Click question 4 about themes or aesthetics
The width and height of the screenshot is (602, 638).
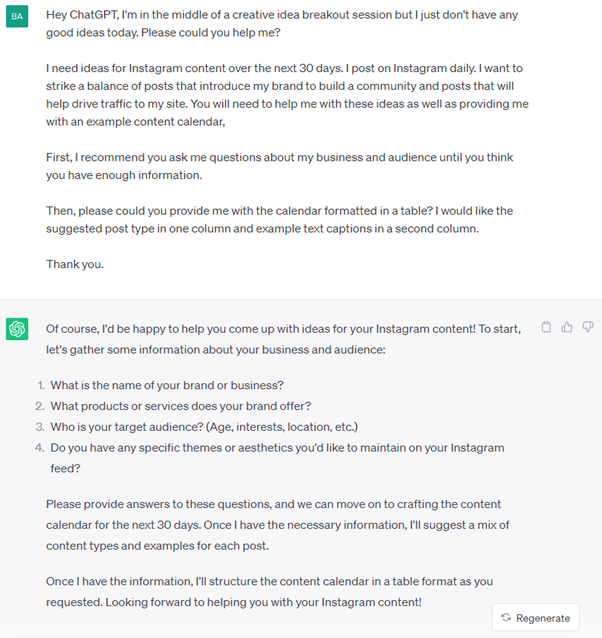[x=277, y=458]
